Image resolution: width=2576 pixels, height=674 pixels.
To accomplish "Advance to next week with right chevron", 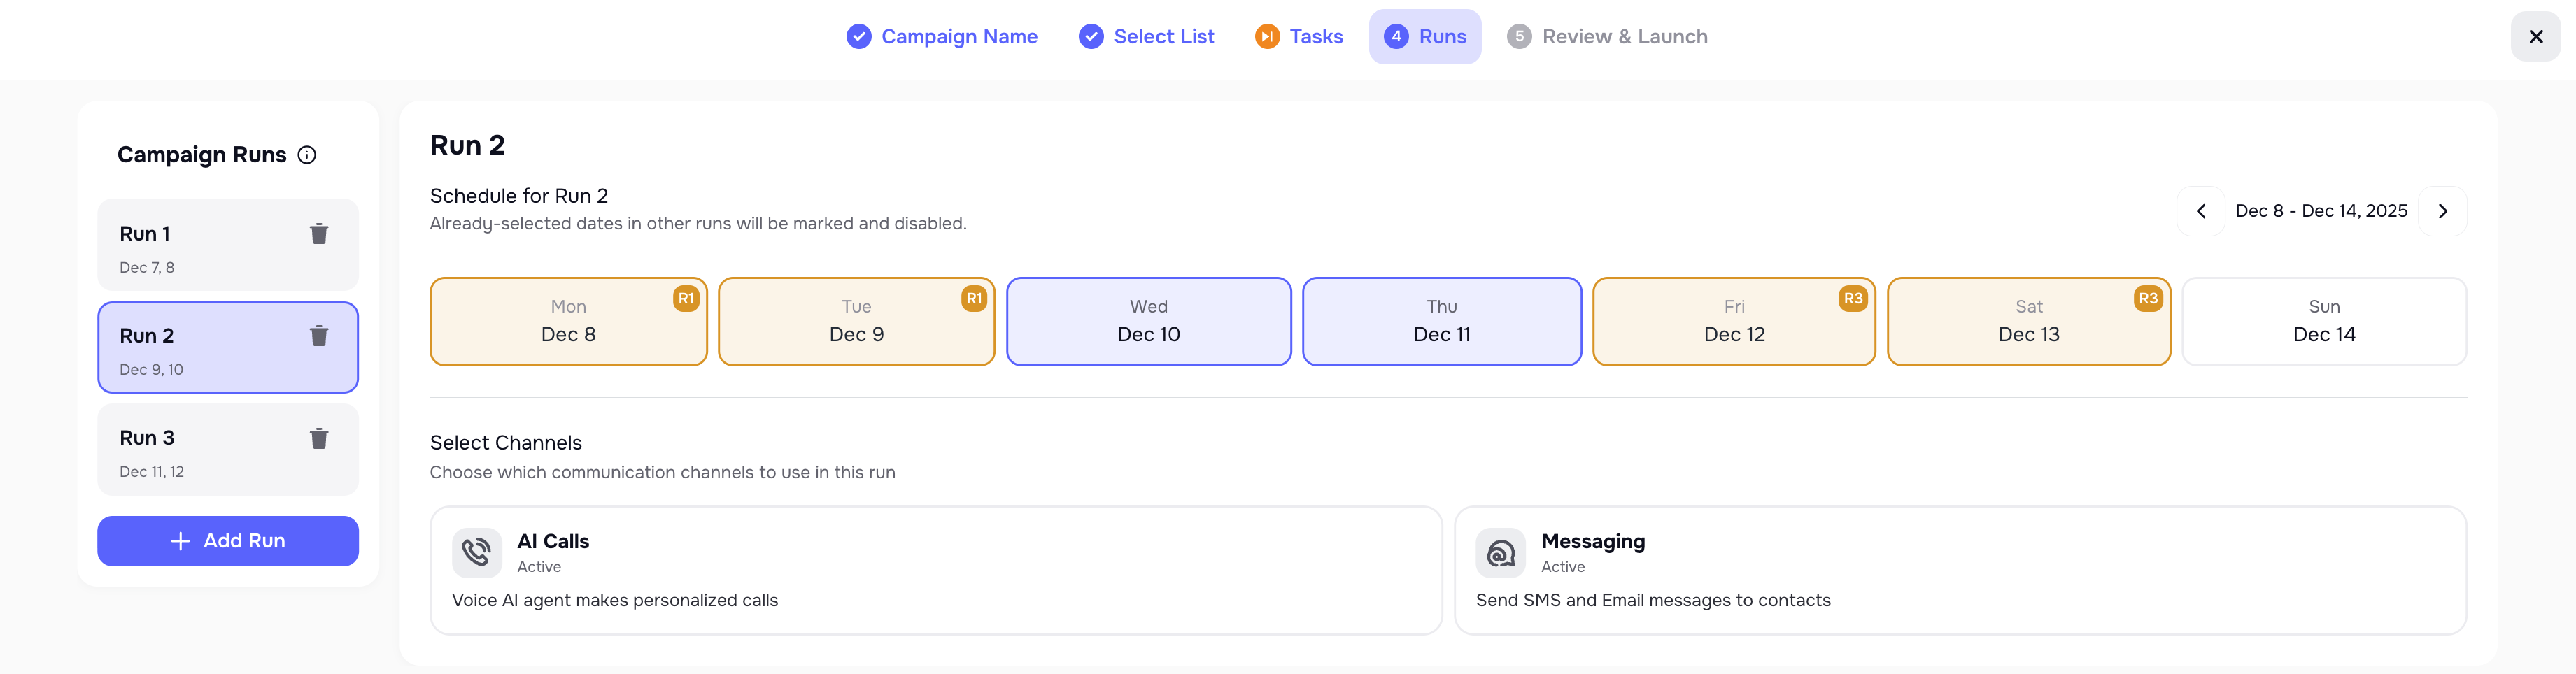I will (x=2442, y=211).
